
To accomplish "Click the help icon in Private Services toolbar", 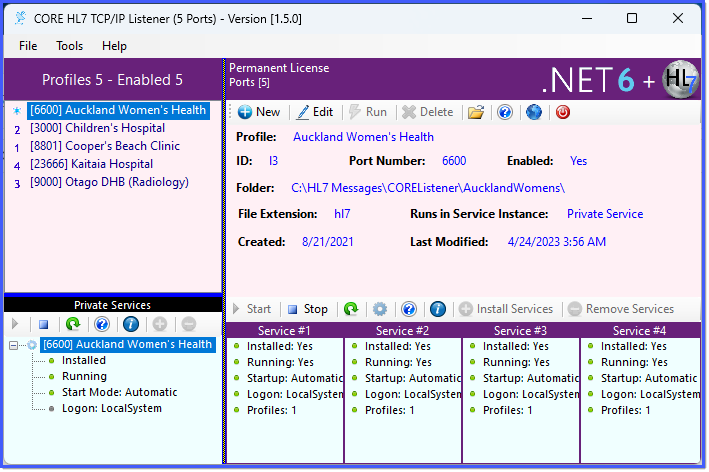I will 102,324.
